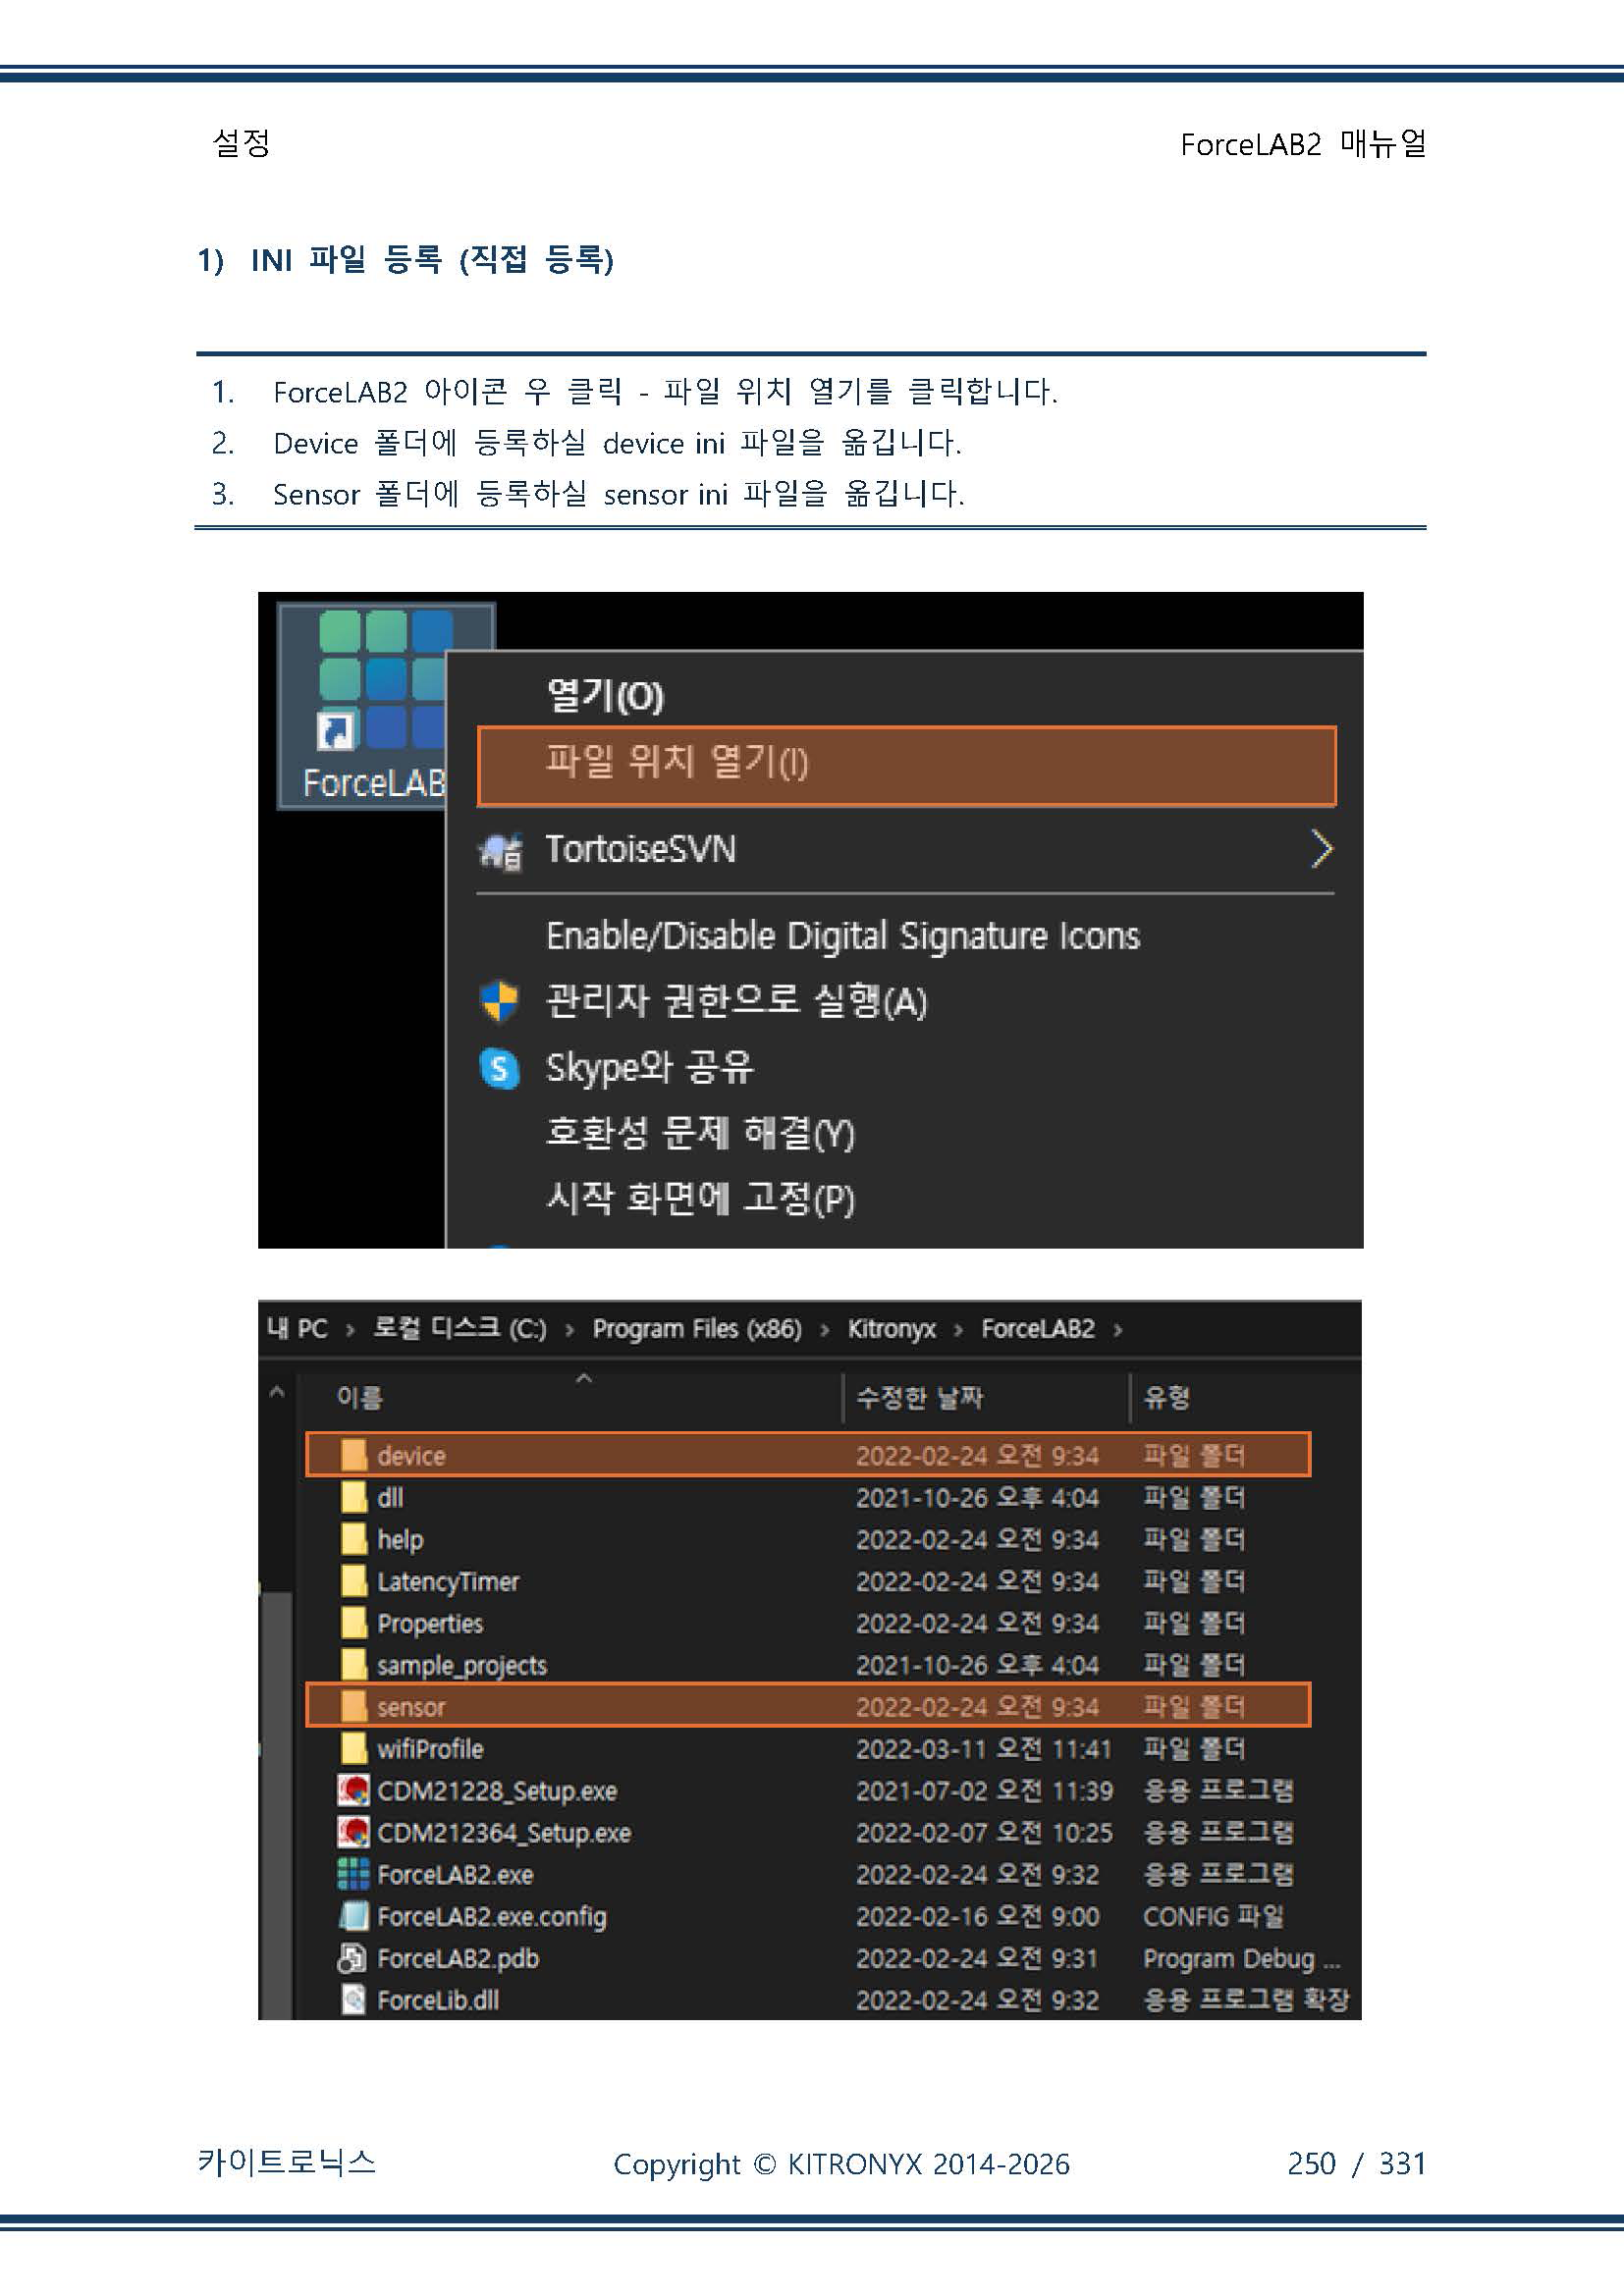Click the ForceLAB2.exe.config file icon
The height and width of the screenshot is (2296, 1624).
coord(353,1916)
